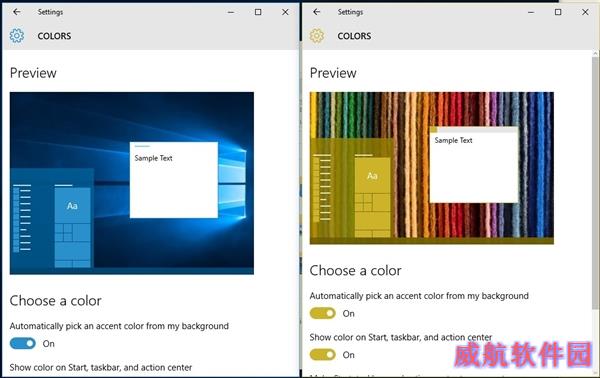Click left window's 'Show color on Start' label
Screen dimensions: 600x378
point(101,367)
